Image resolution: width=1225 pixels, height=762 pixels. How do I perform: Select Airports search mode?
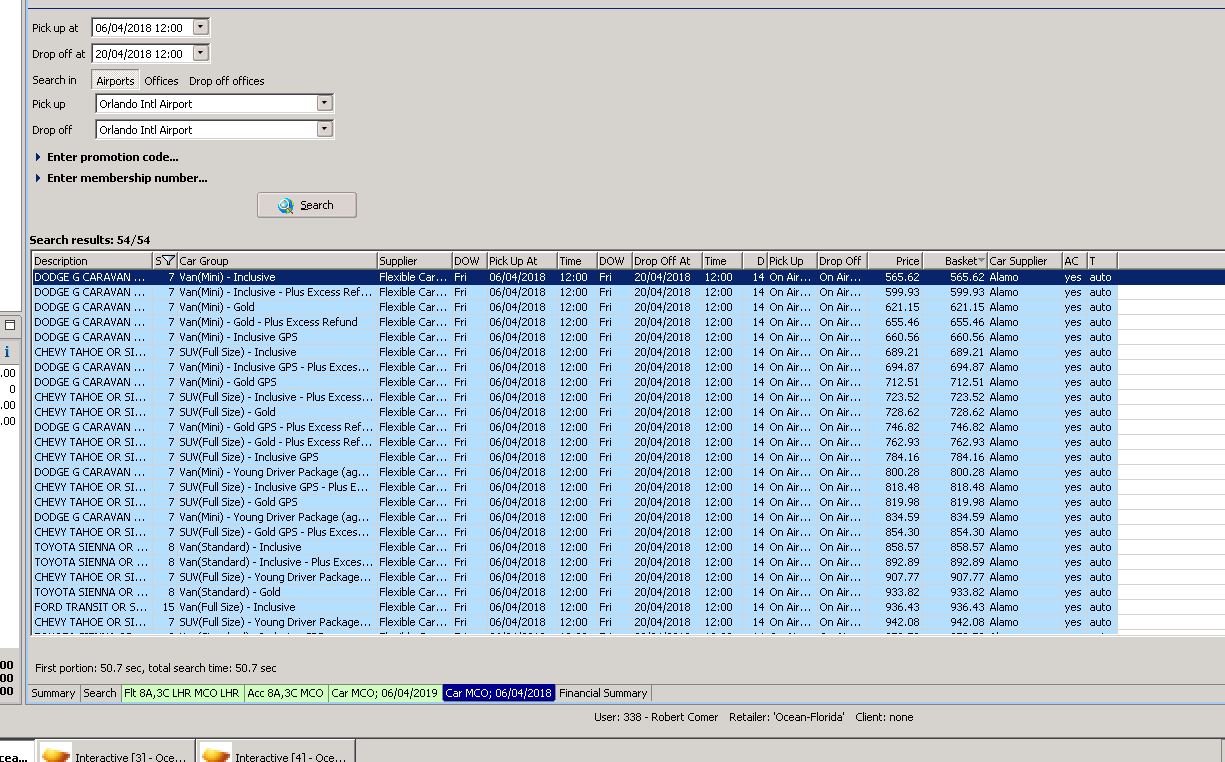[x=115, y=81]
